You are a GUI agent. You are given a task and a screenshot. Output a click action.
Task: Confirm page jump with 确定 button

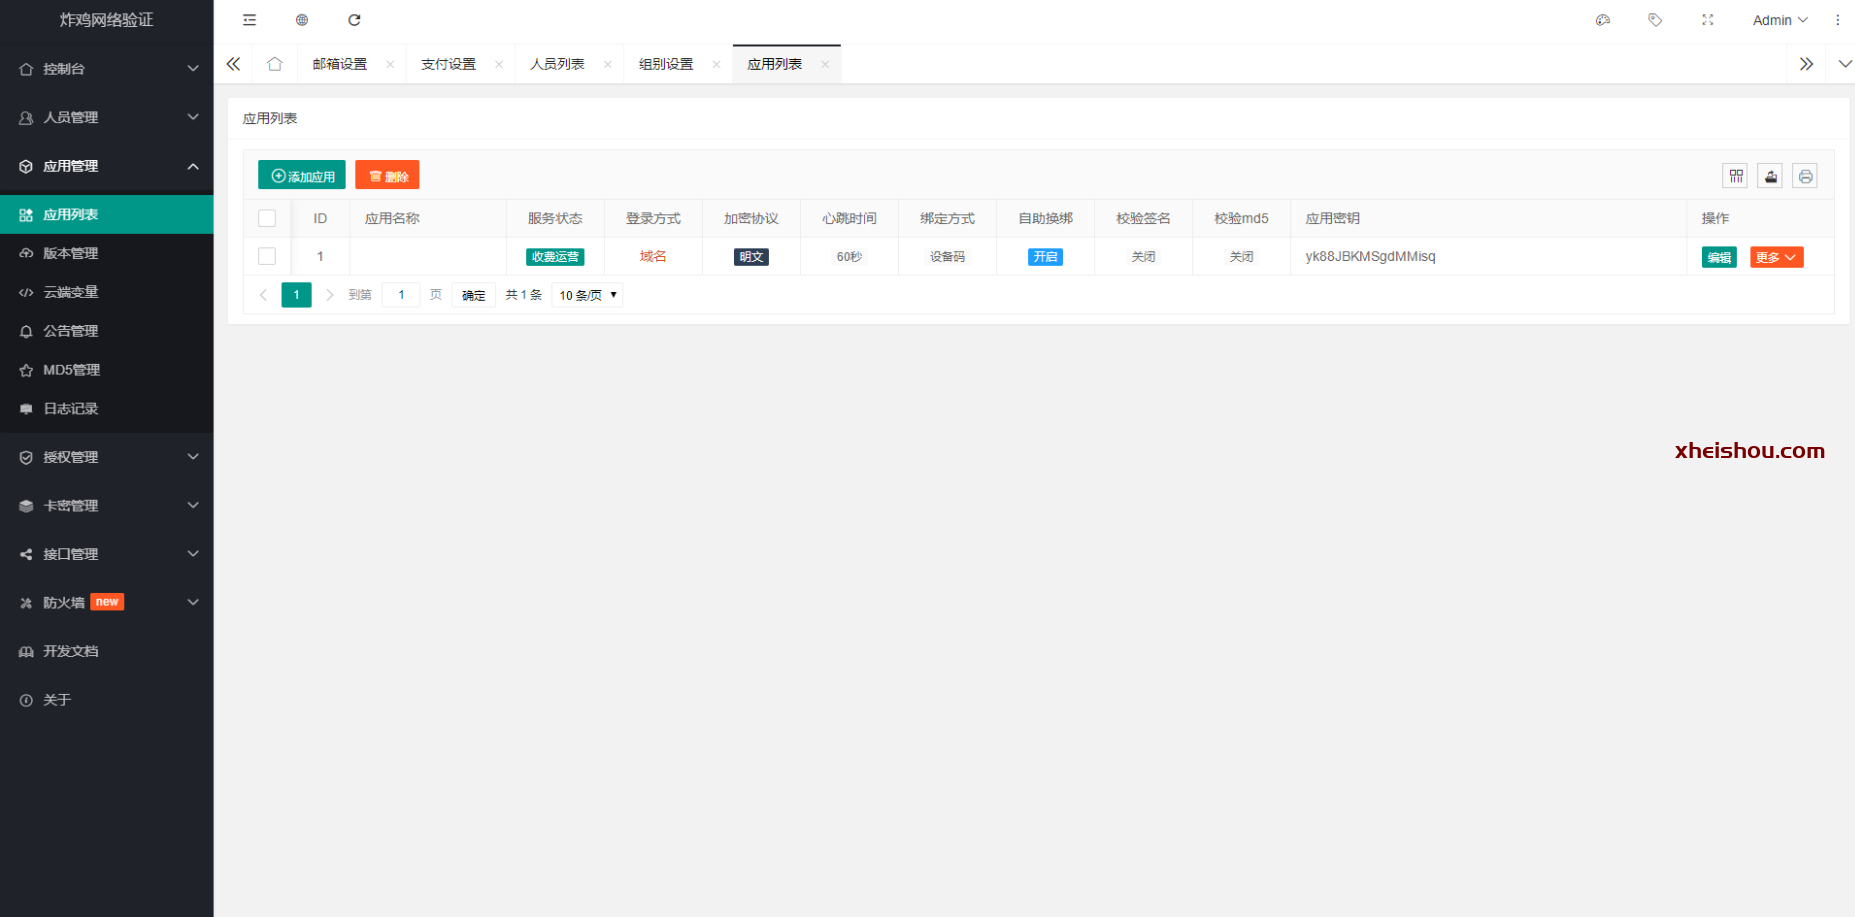(x=474, y=295)
